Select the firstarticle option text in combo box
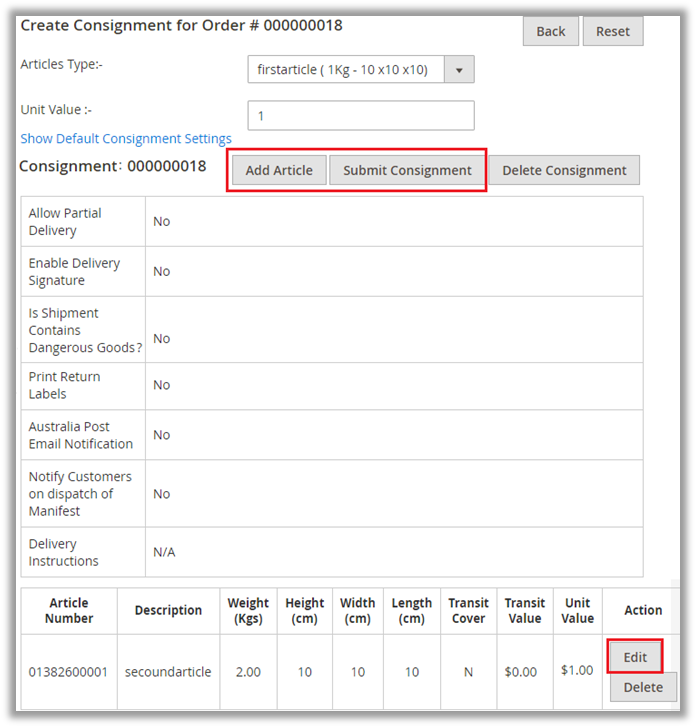The height and width of the screenshot is (728, 697). click(343, 70)
